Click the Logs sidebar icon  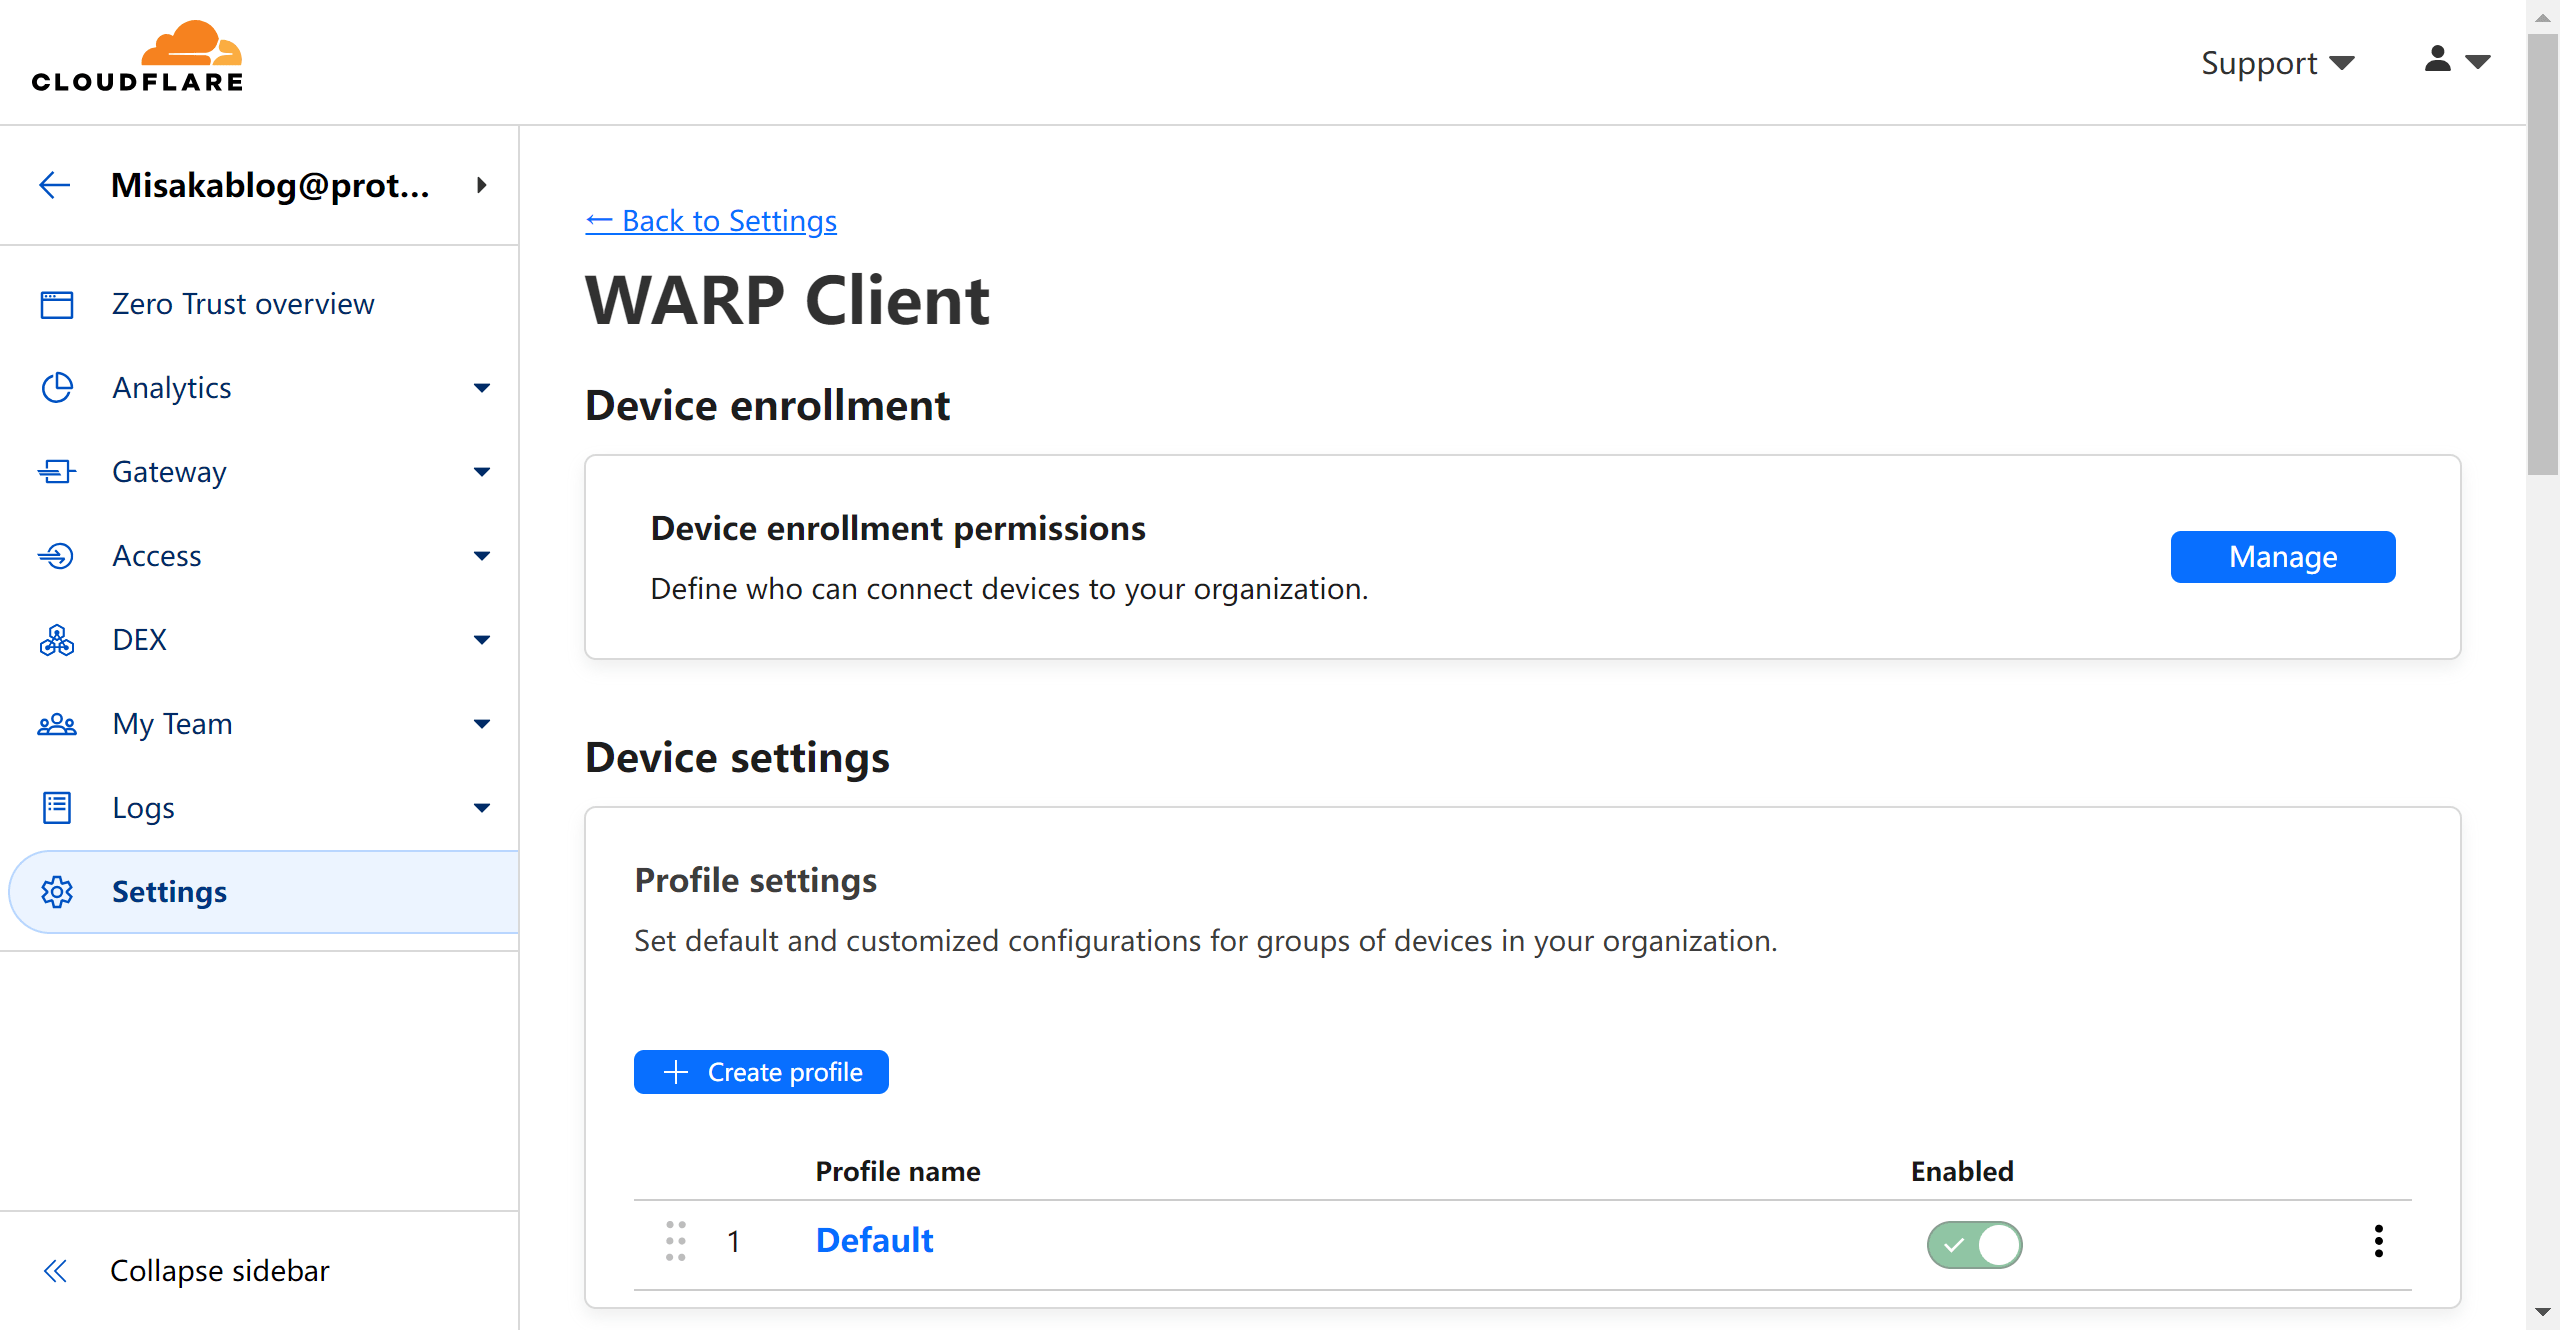click(57, 807)
